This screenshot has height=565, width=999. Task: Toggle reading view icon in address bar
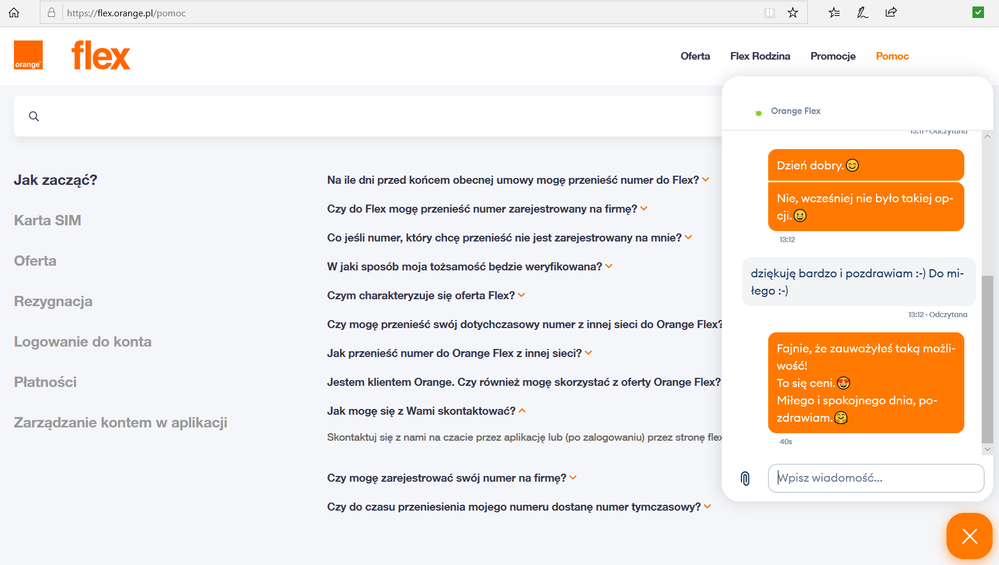click(769, 13)
